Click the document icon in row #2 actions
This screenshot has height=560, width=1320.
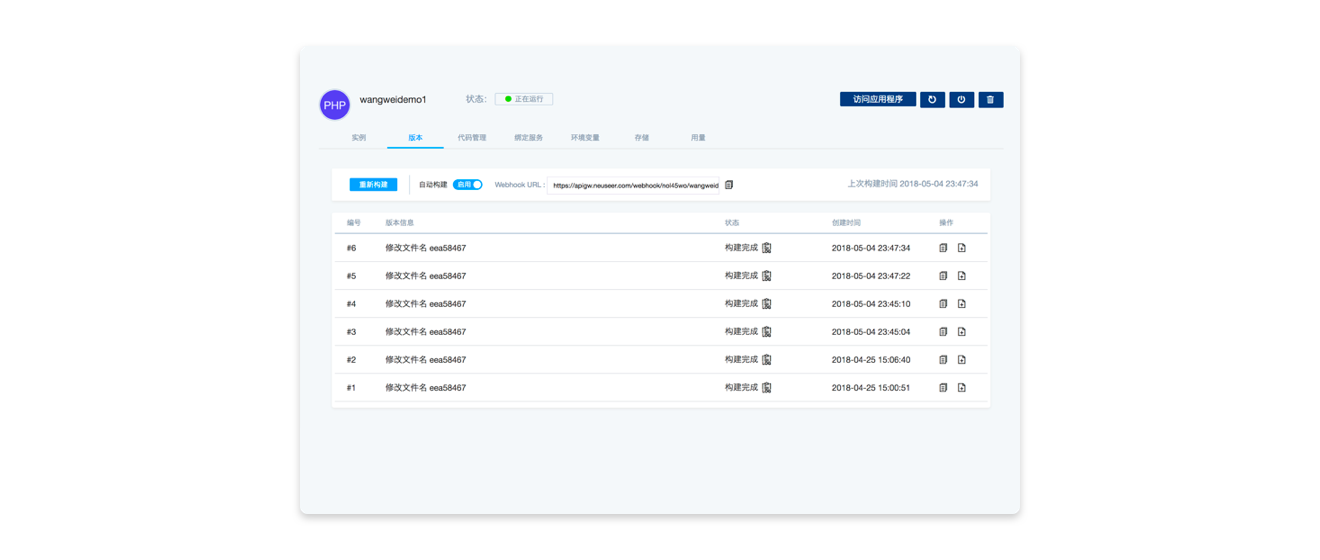pyautogui.click(x=943, y=360)
